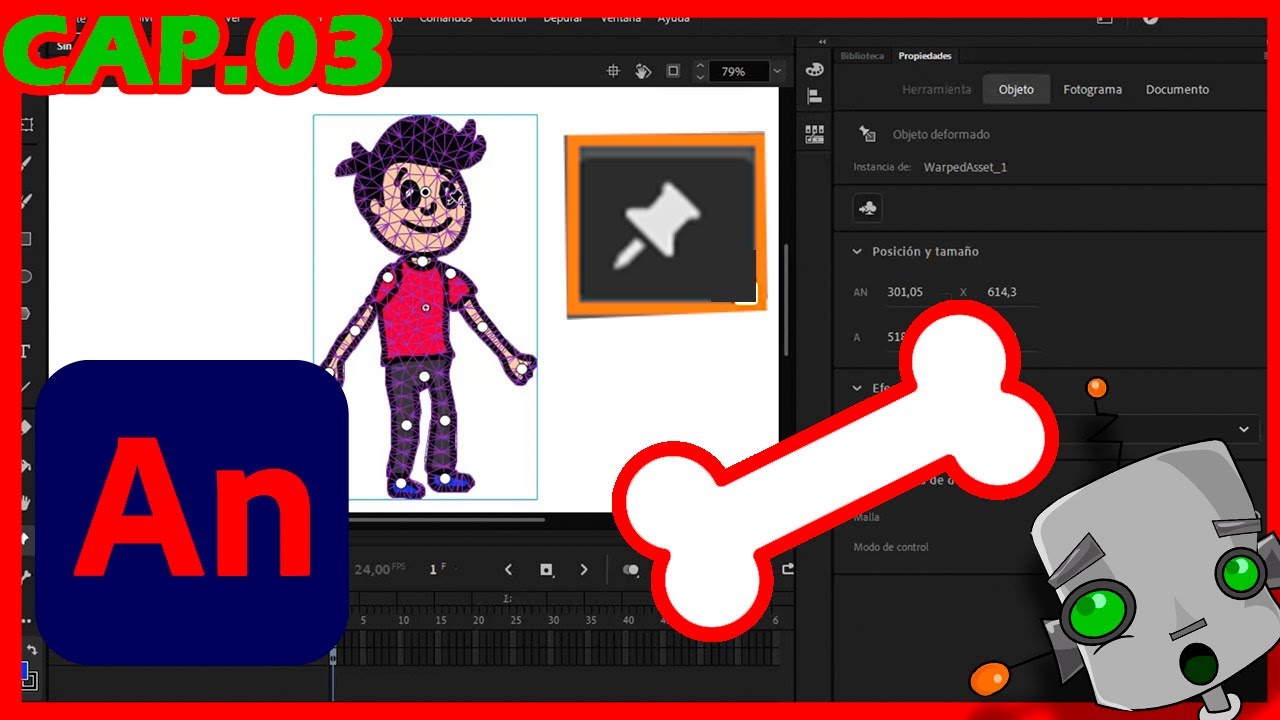Open the Comandos menu
This screenshot has height=720, width=1280.
pyautogui.click(x=446, y=18)
